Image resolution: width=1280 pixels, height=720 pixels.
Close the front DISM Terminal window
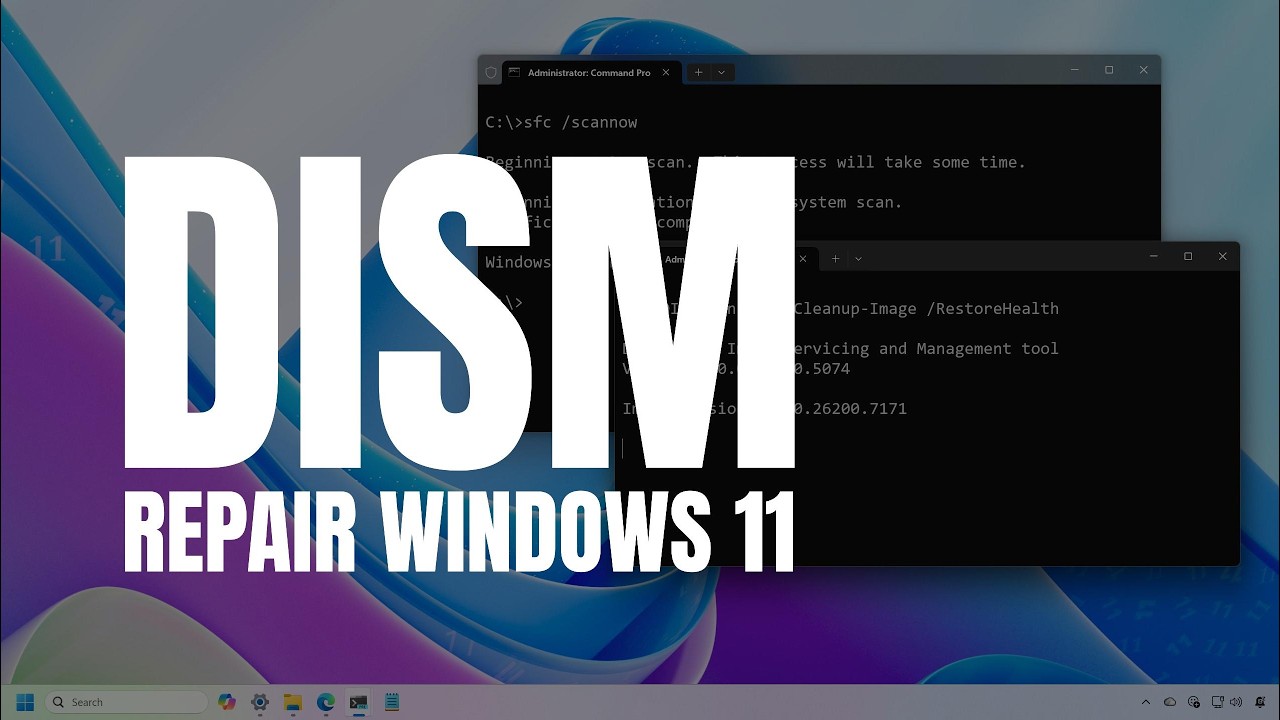1222,256
